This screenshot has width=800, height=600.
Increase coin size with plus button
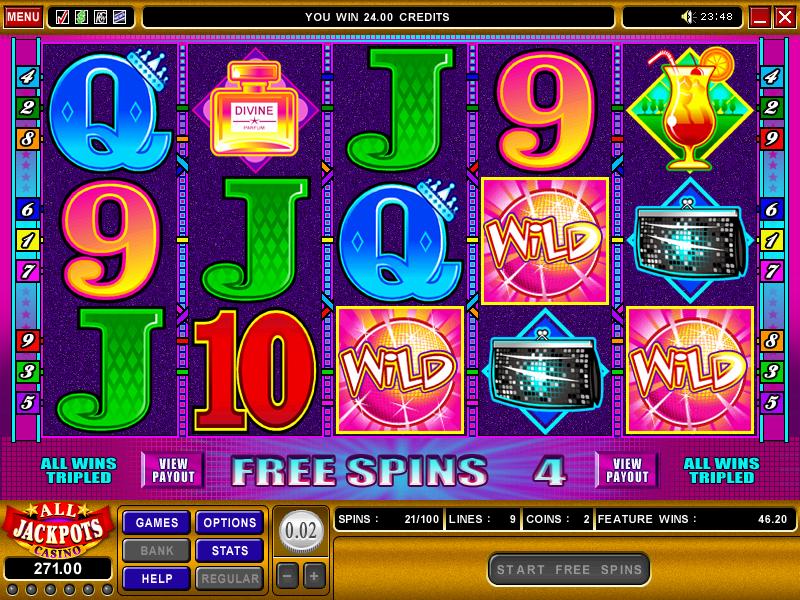pyautogui.click(x=314, y=577)
